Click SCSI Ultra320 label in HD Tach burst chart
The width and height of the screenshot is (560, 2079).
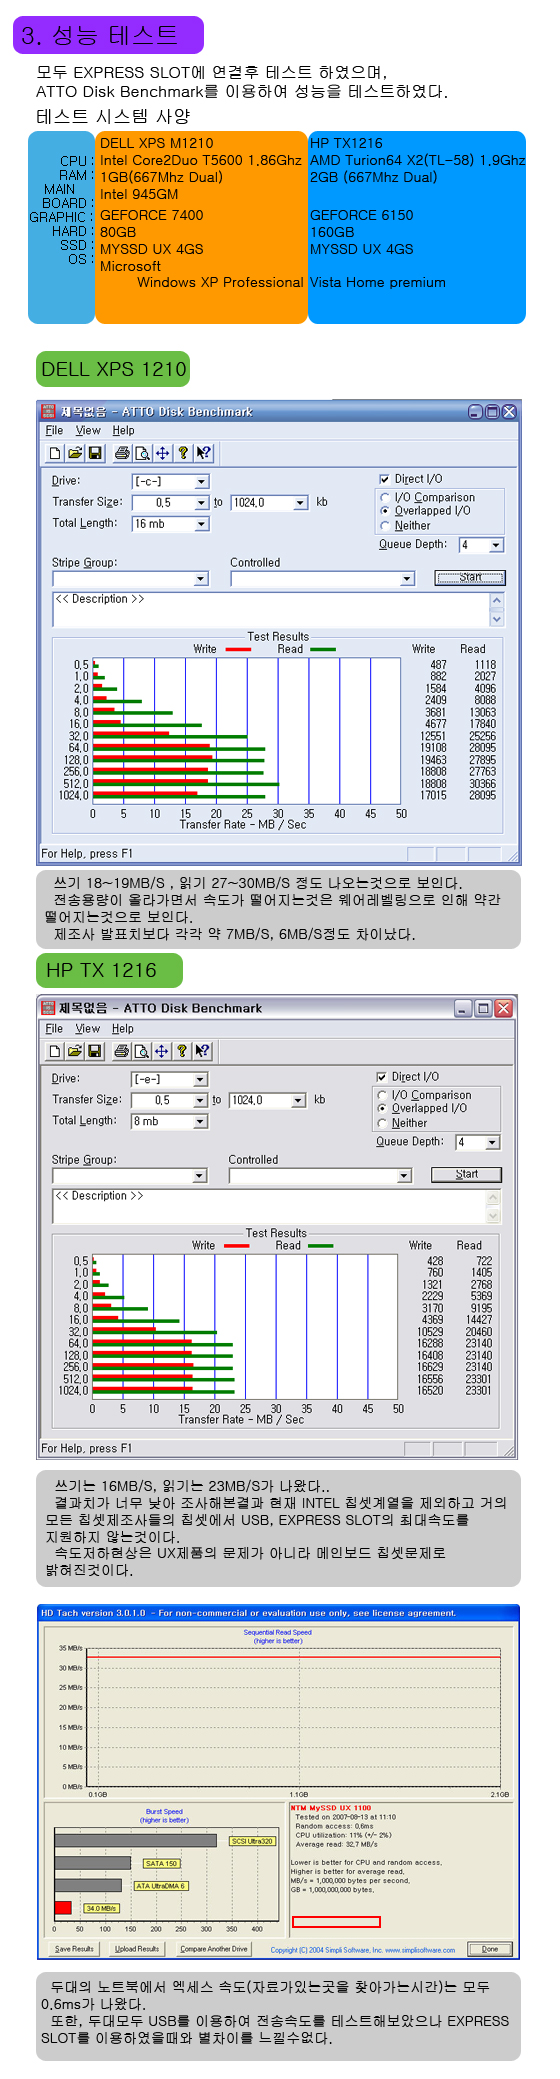[x=252, y=1841]
